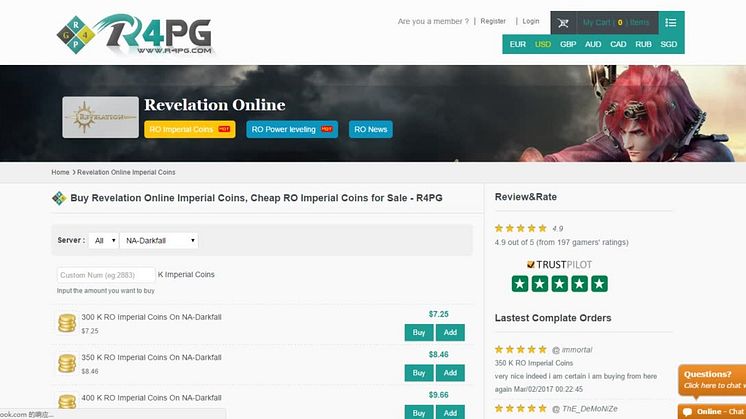746x419 pixels.
Task: Click the R4PG site logo
Action: point(135,34)
